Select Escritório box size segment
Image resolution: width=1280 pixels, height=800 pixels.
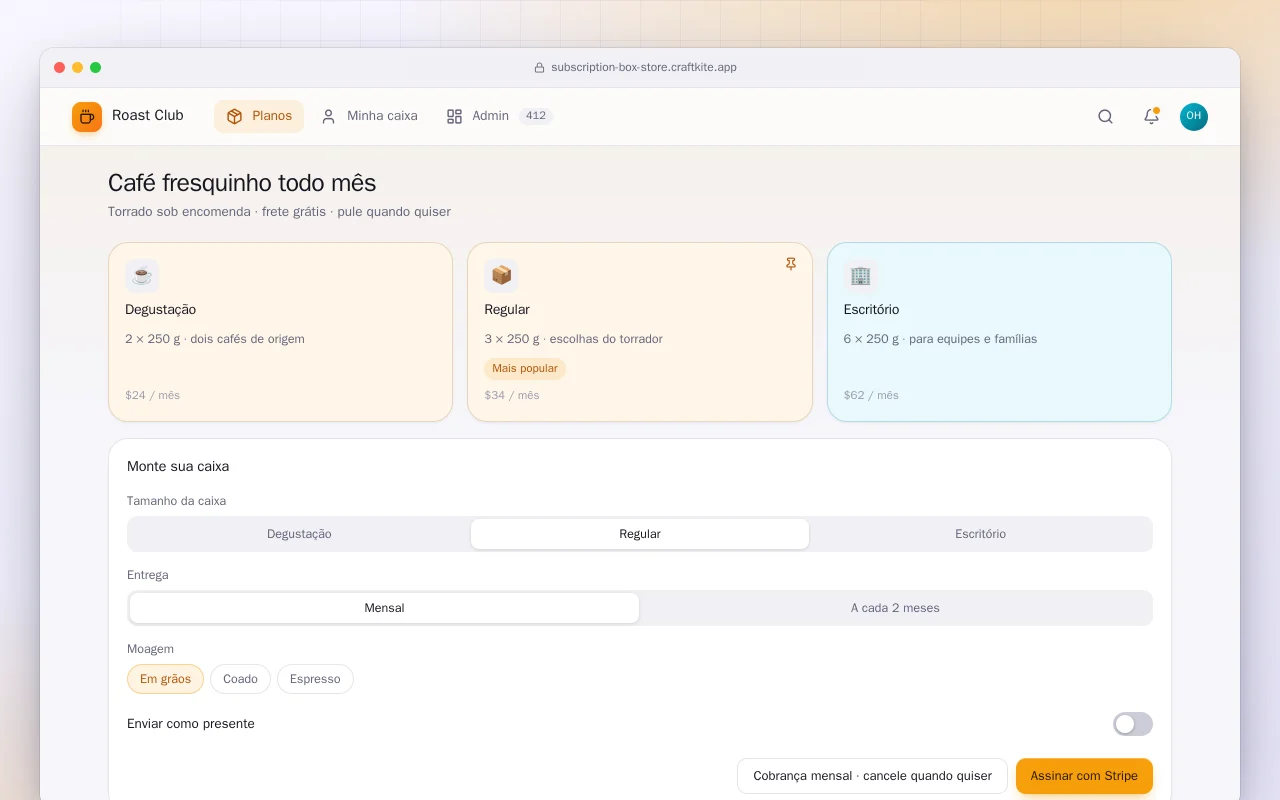tap(980, 534)
